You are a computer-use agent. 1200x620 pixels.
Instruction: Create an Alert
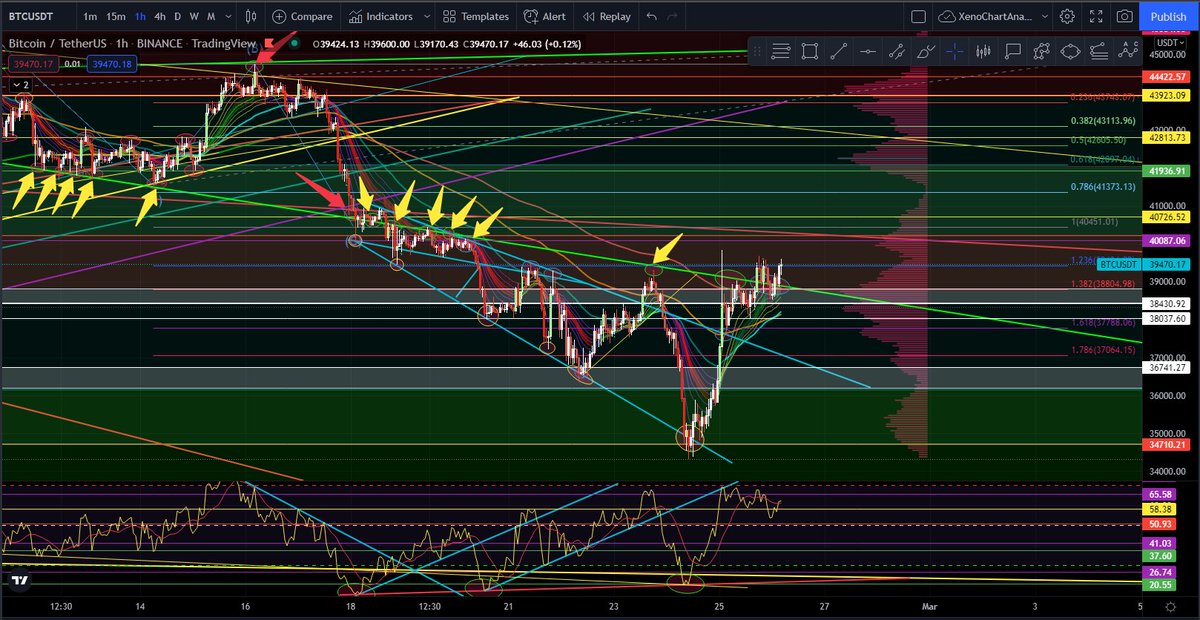[x=544, y=16]
